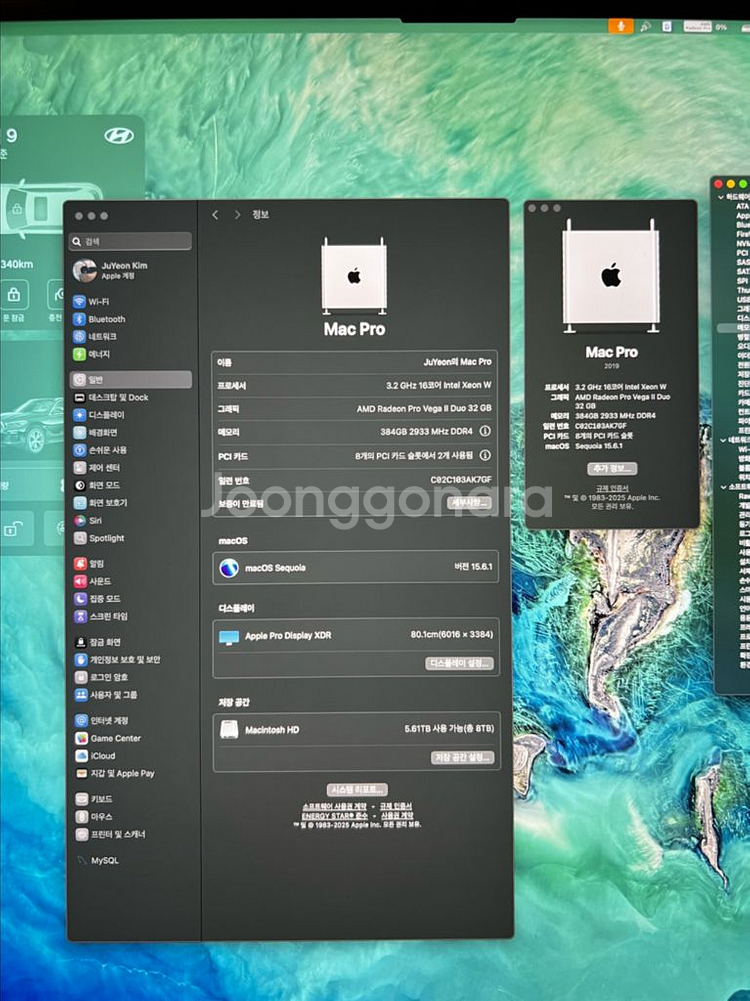The height and width of the screenshot is (1001, 750).
Task: Collapse 네트워크 tree in System Information
Action: pyautogui.click(x=723, y=440)
